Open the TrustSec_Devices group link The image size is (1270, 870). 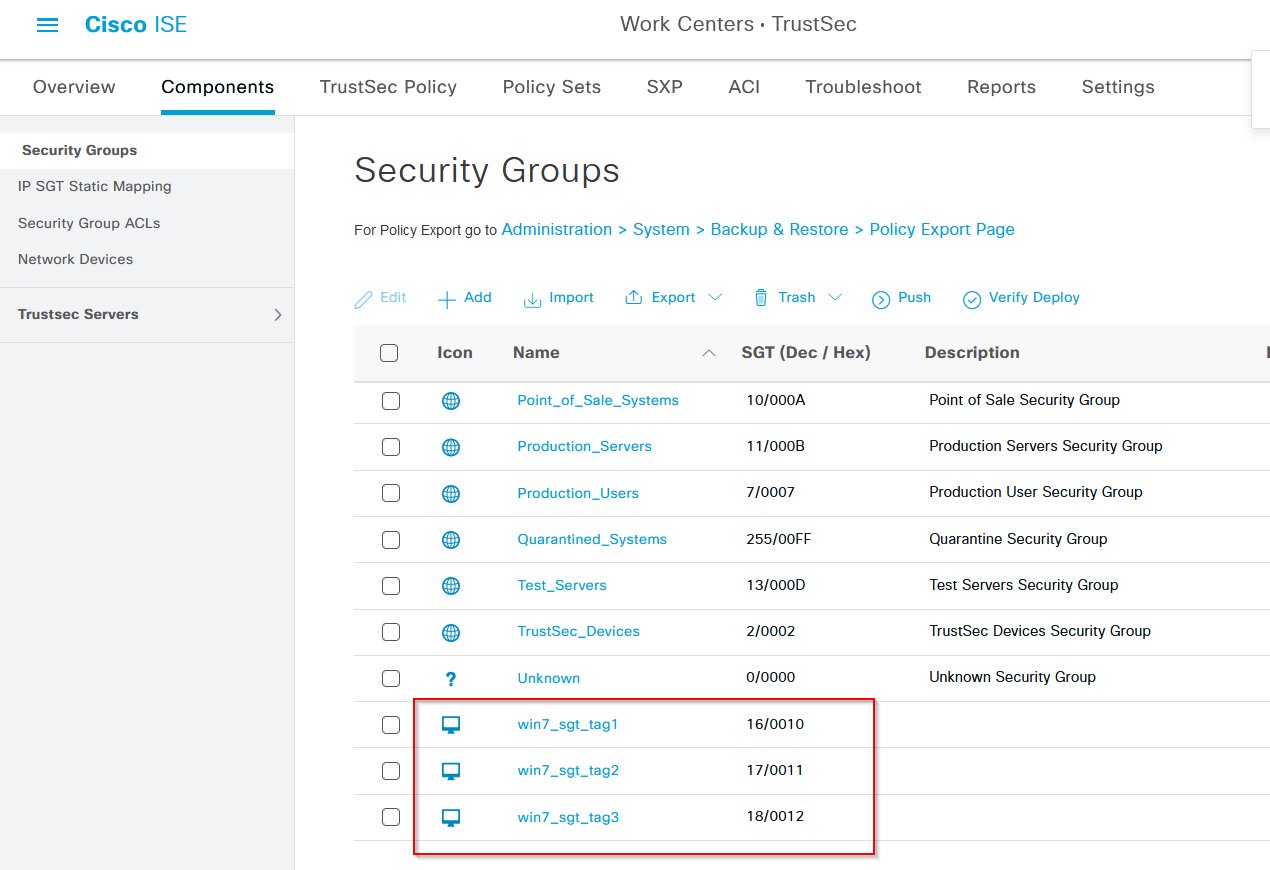tap(578, 631)
